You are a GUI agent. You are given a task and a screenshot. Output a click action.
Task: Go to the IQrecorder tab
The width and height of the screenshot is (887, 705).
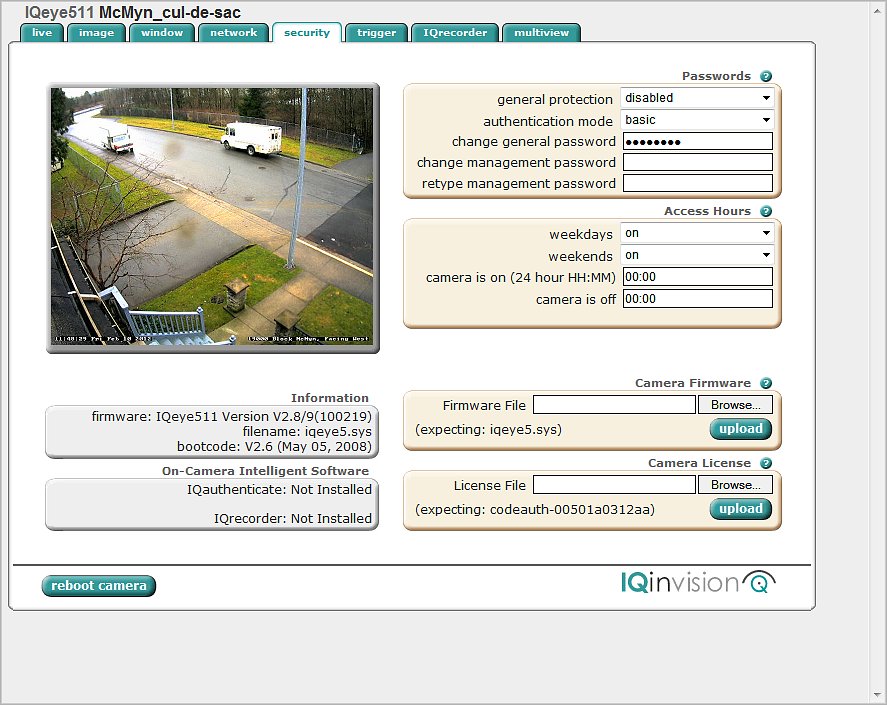pos(455,33)
